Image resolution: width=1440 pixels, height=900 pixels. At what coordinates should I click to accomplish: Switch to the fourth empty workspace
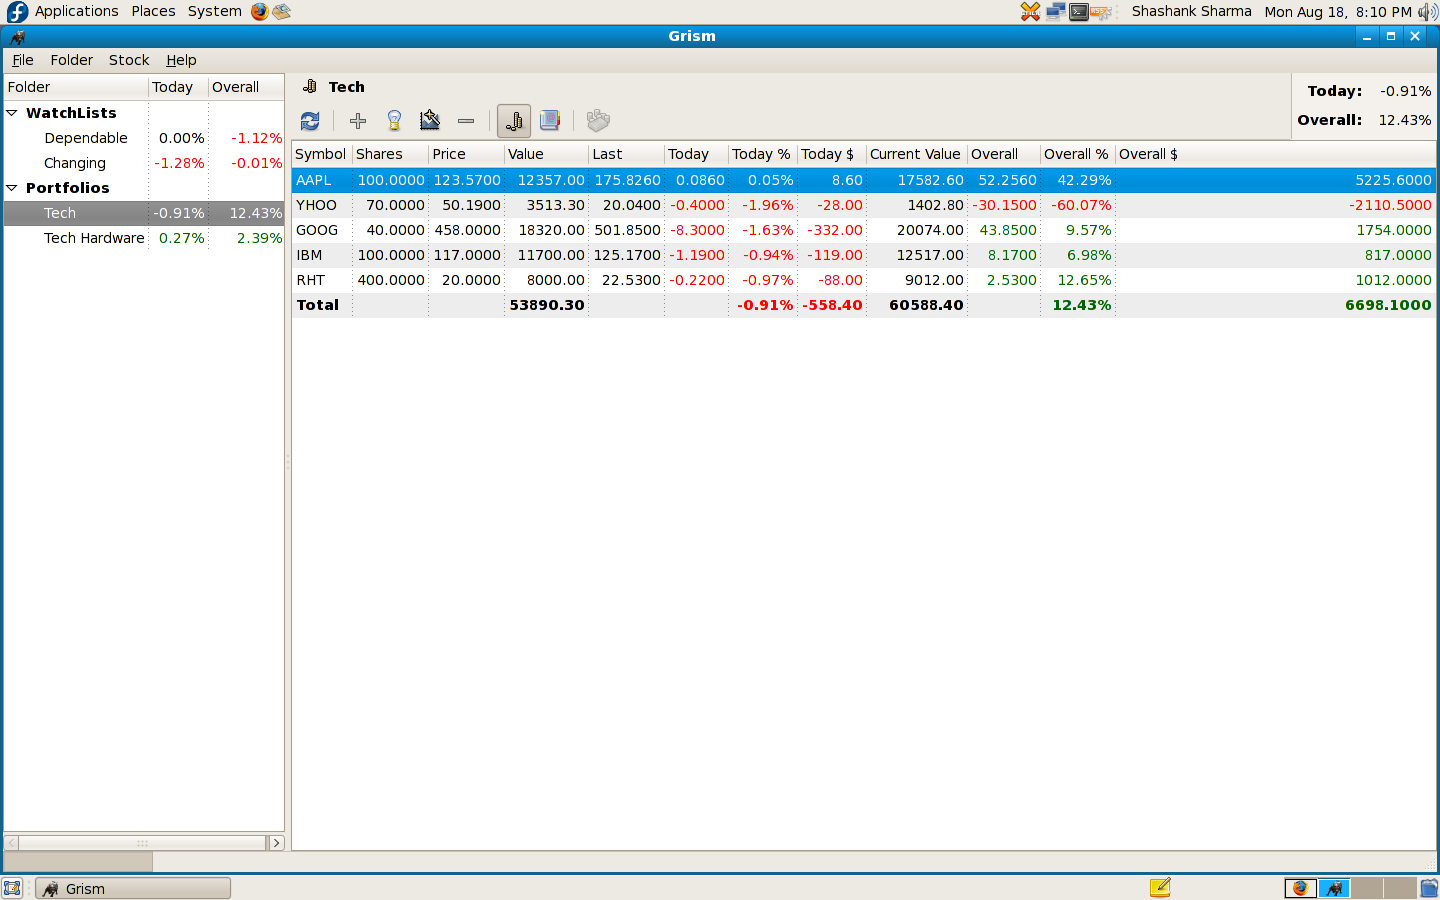(x=1400, y=888)
